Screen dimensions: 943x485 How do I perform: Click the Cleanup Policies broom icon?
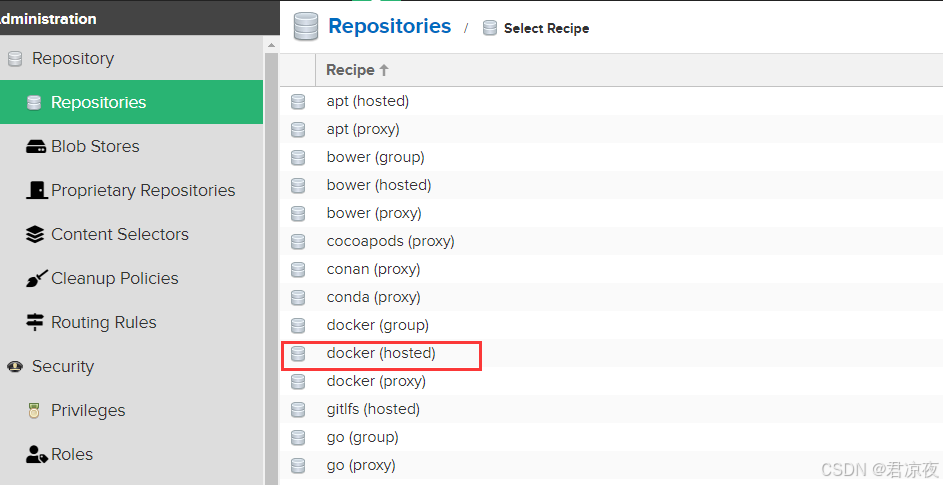coord(36,279)
